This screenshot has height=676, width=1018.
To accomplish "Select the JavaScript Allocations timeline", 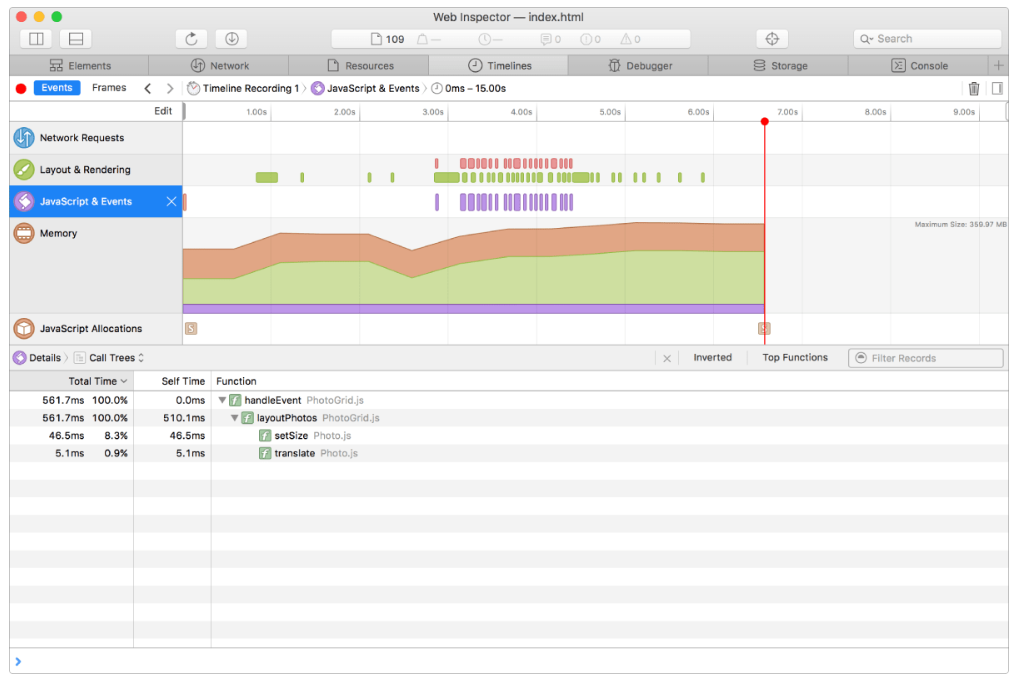I will [96, 329].
